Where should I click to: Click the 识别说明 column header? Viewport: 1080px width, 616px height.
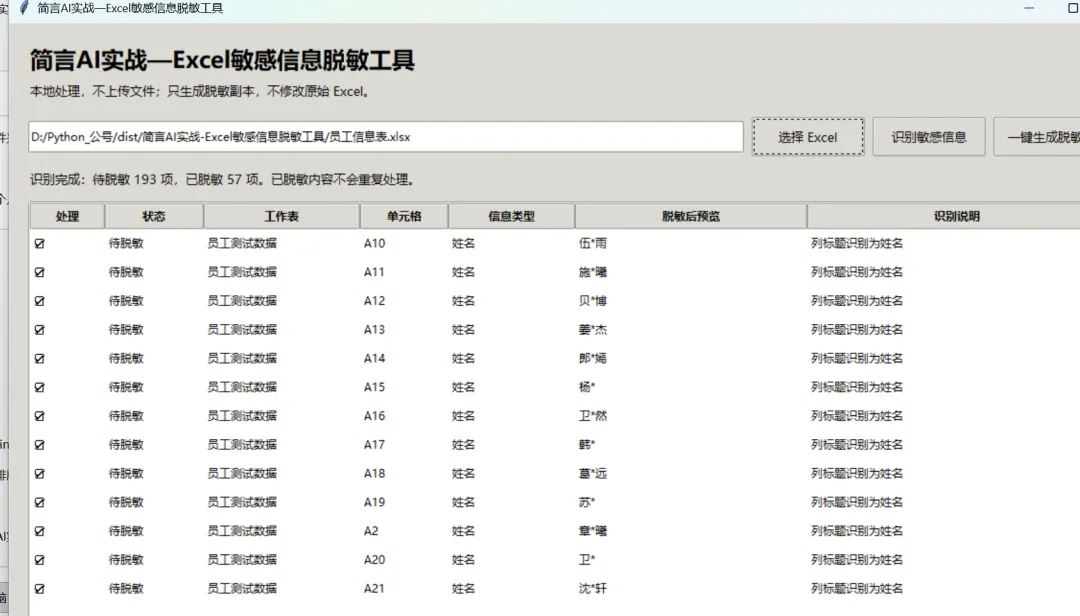coord(944,216)
